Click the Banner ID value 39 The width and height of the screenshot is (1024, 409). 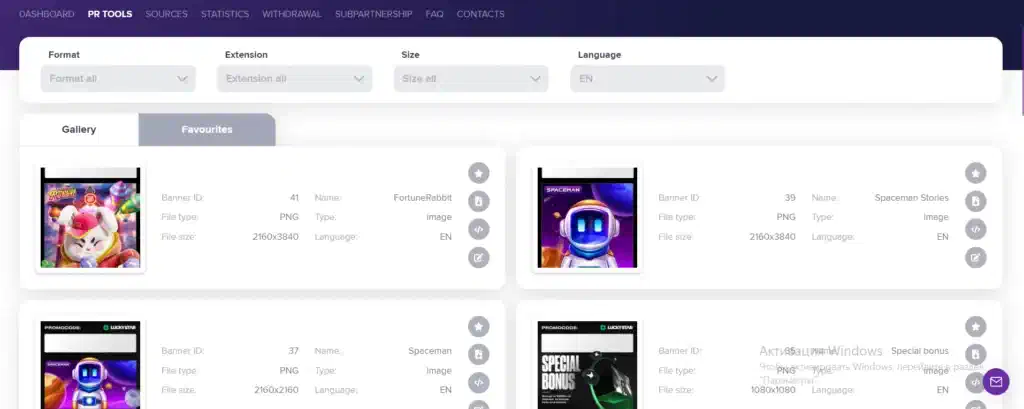coord(790,197)
